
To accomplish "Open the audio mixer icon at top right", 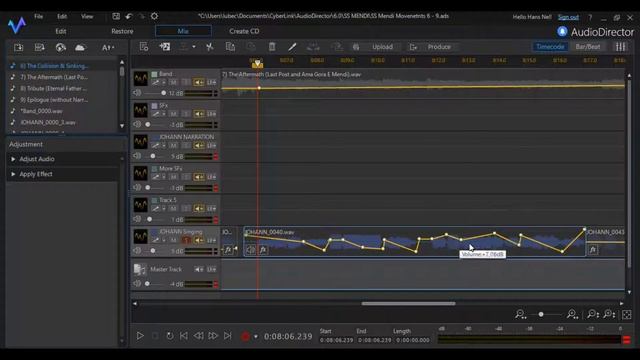I will pyautogui.click(x=620, y=47).
